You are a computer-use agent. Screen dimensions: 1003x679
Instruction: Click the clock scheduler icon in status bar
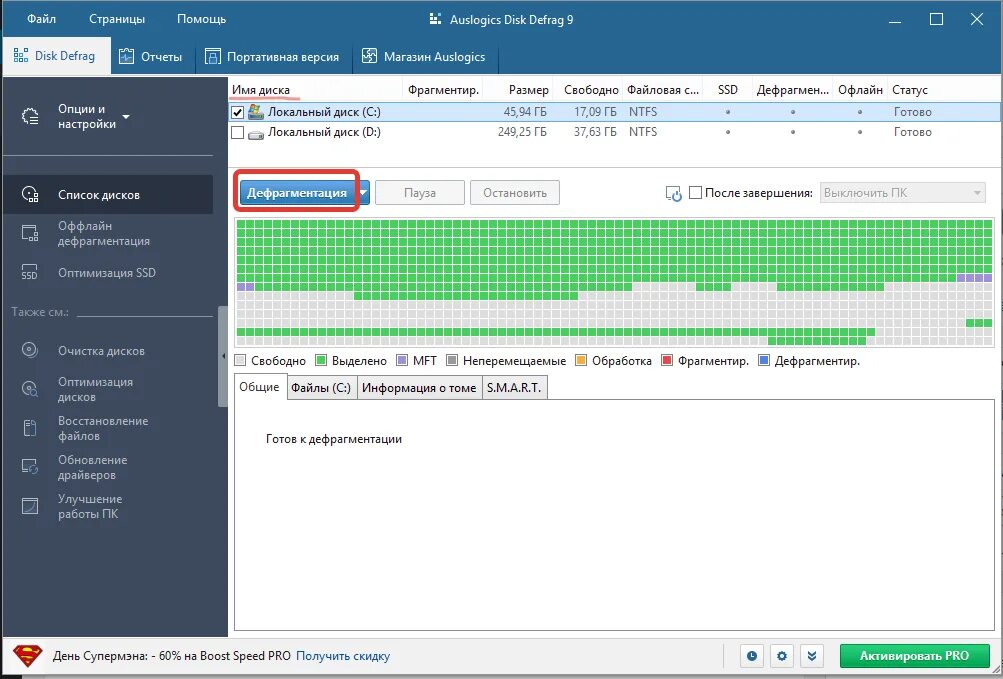752,656
